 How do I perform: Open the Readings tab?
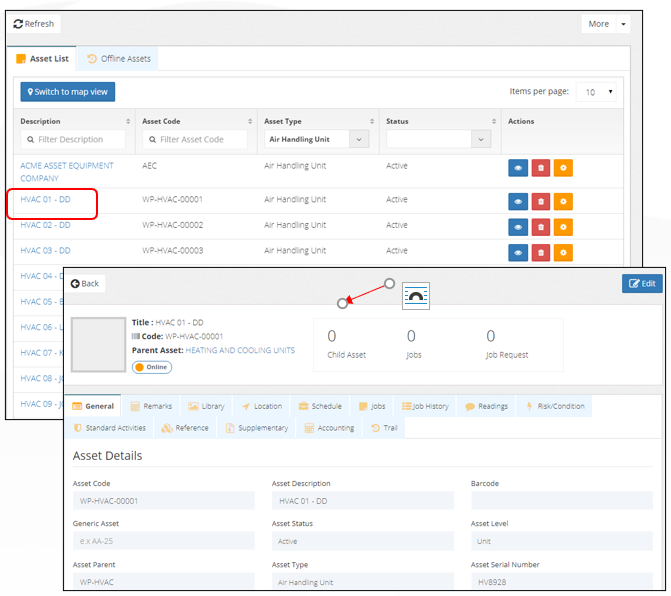(487, 406)
